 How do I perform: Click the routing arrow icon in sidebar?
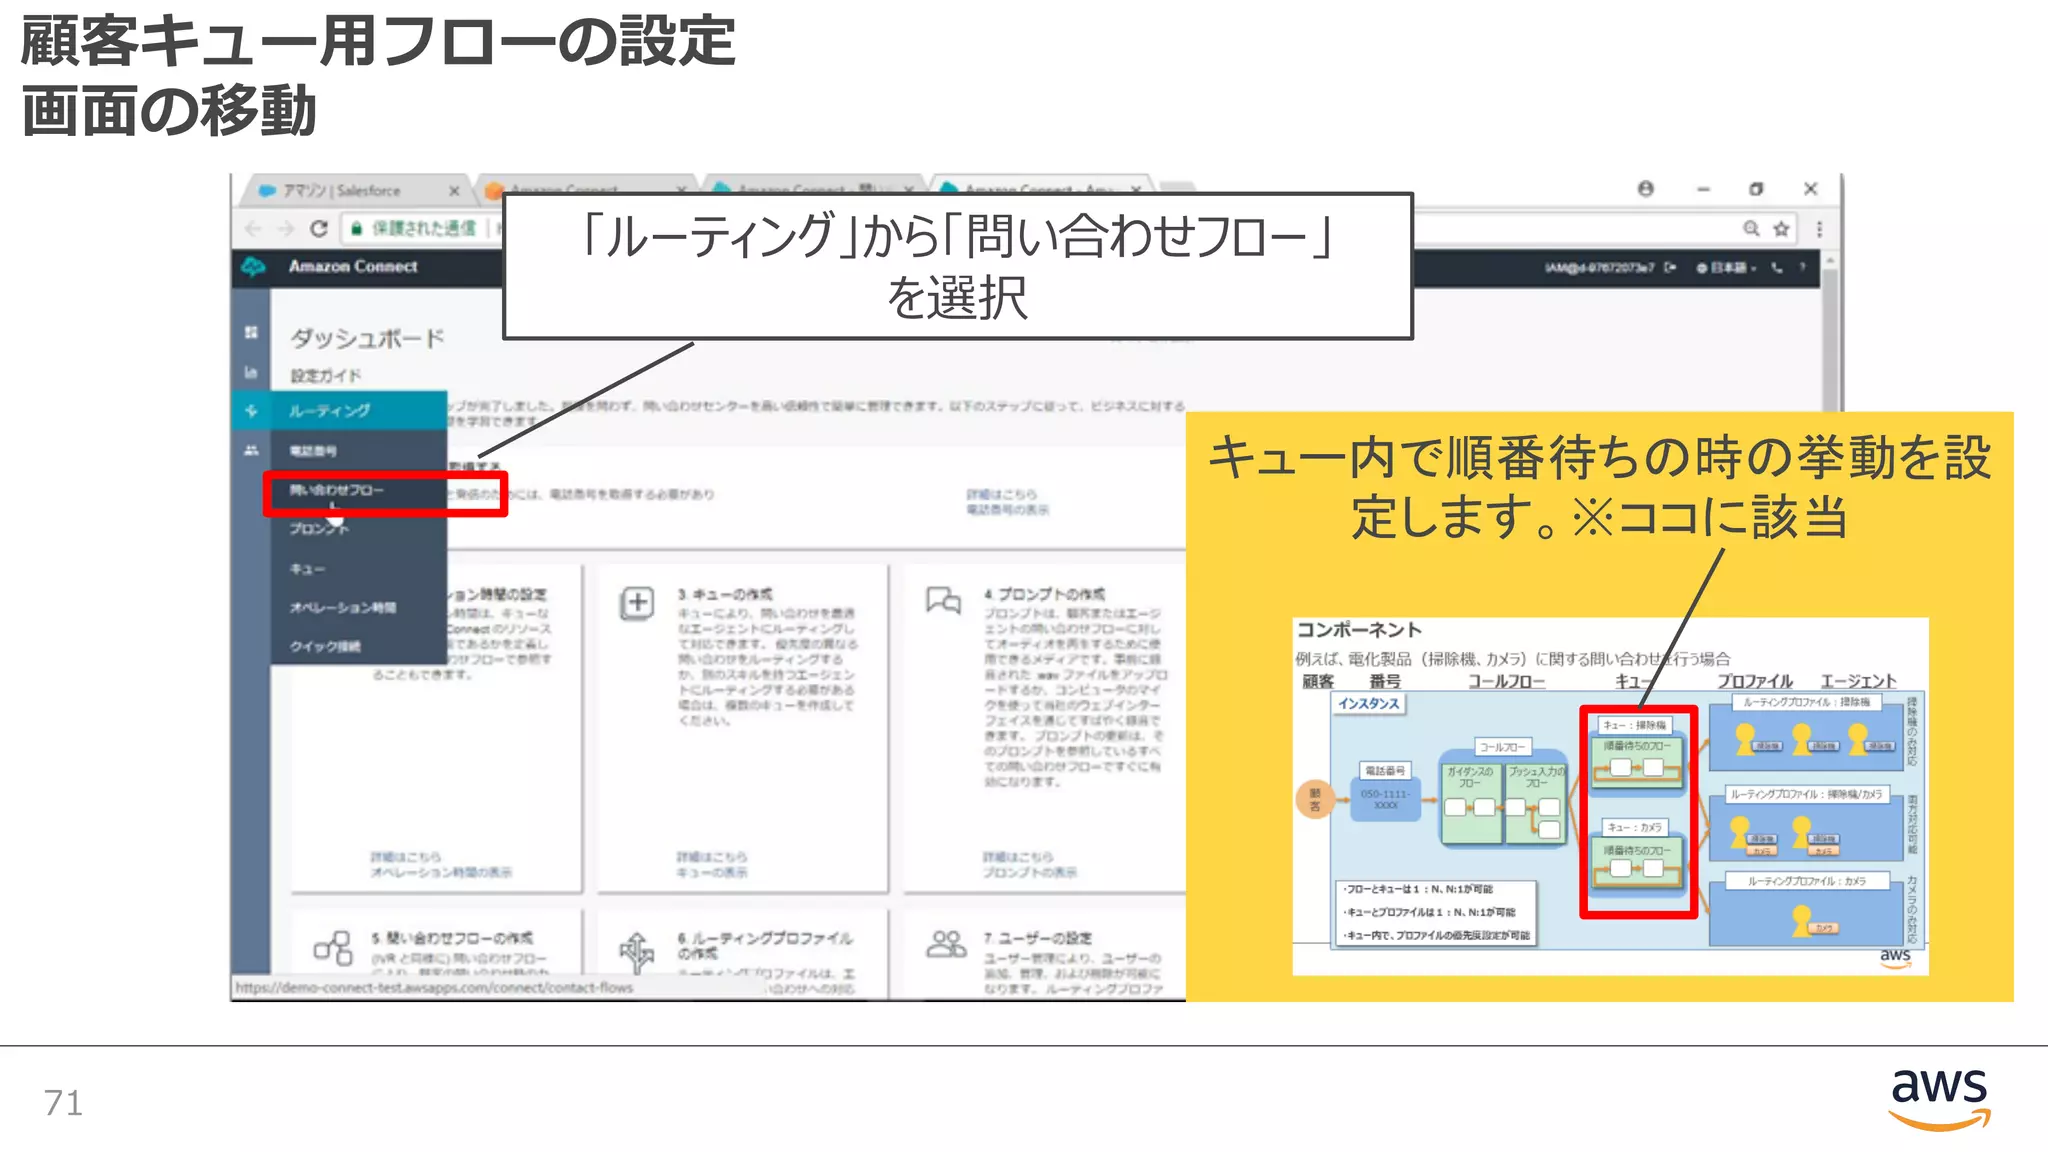point(251,411)
